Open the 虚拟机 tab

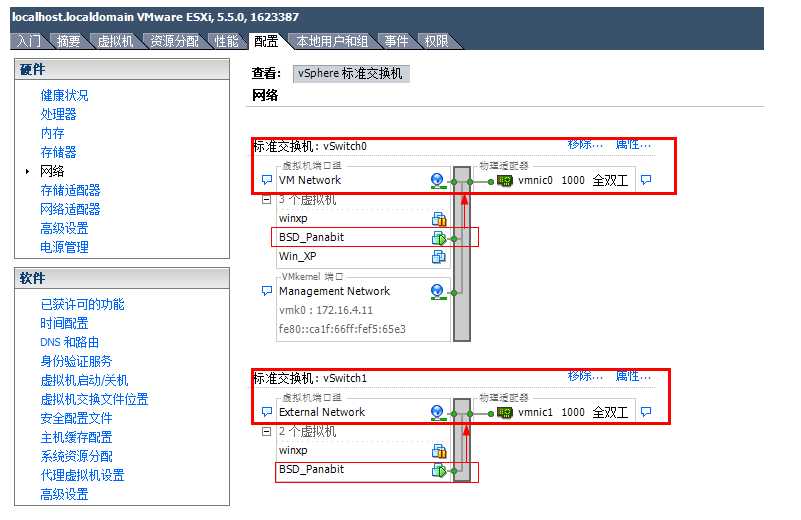115,41
